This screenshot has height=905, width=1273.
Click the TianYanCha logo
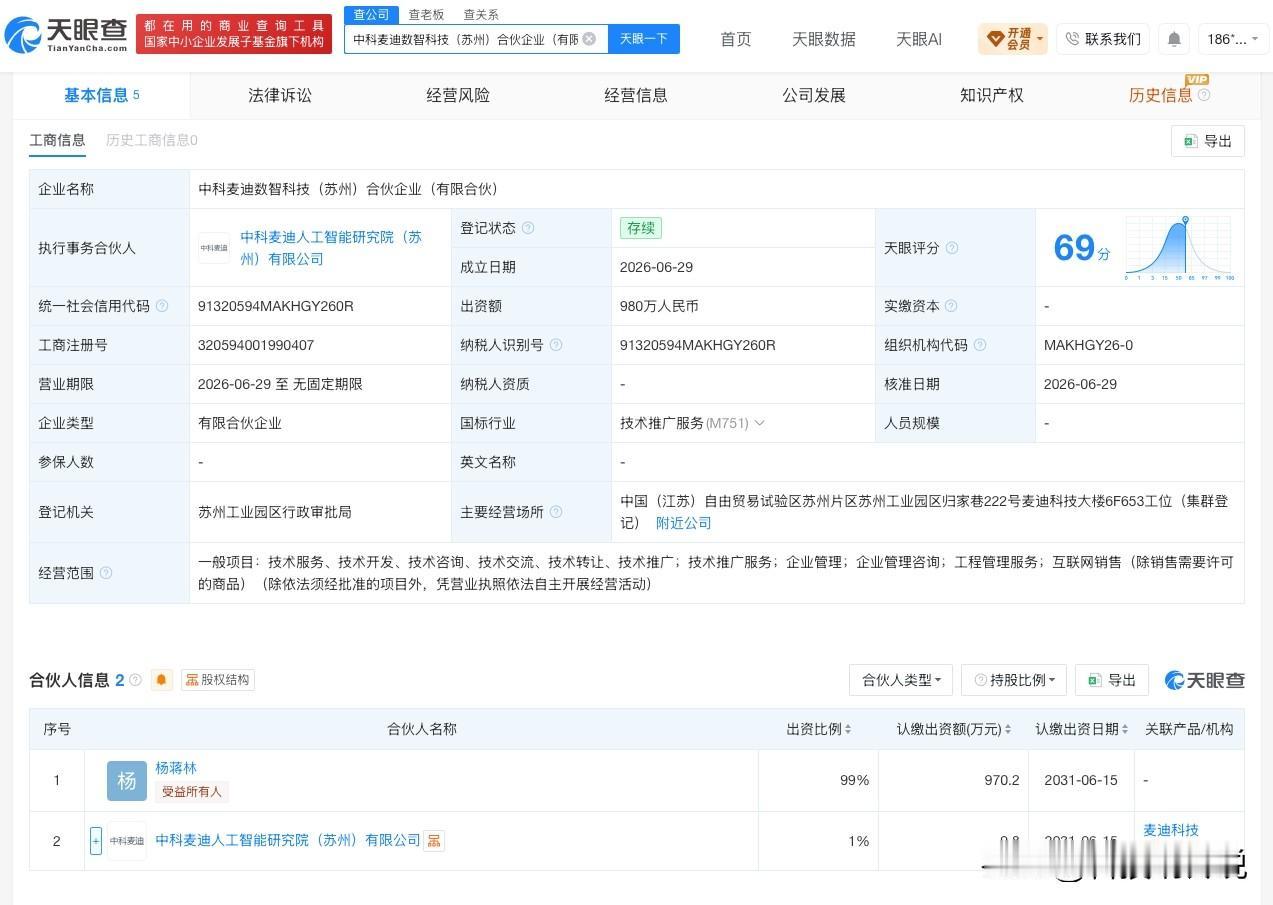point(66,34)
